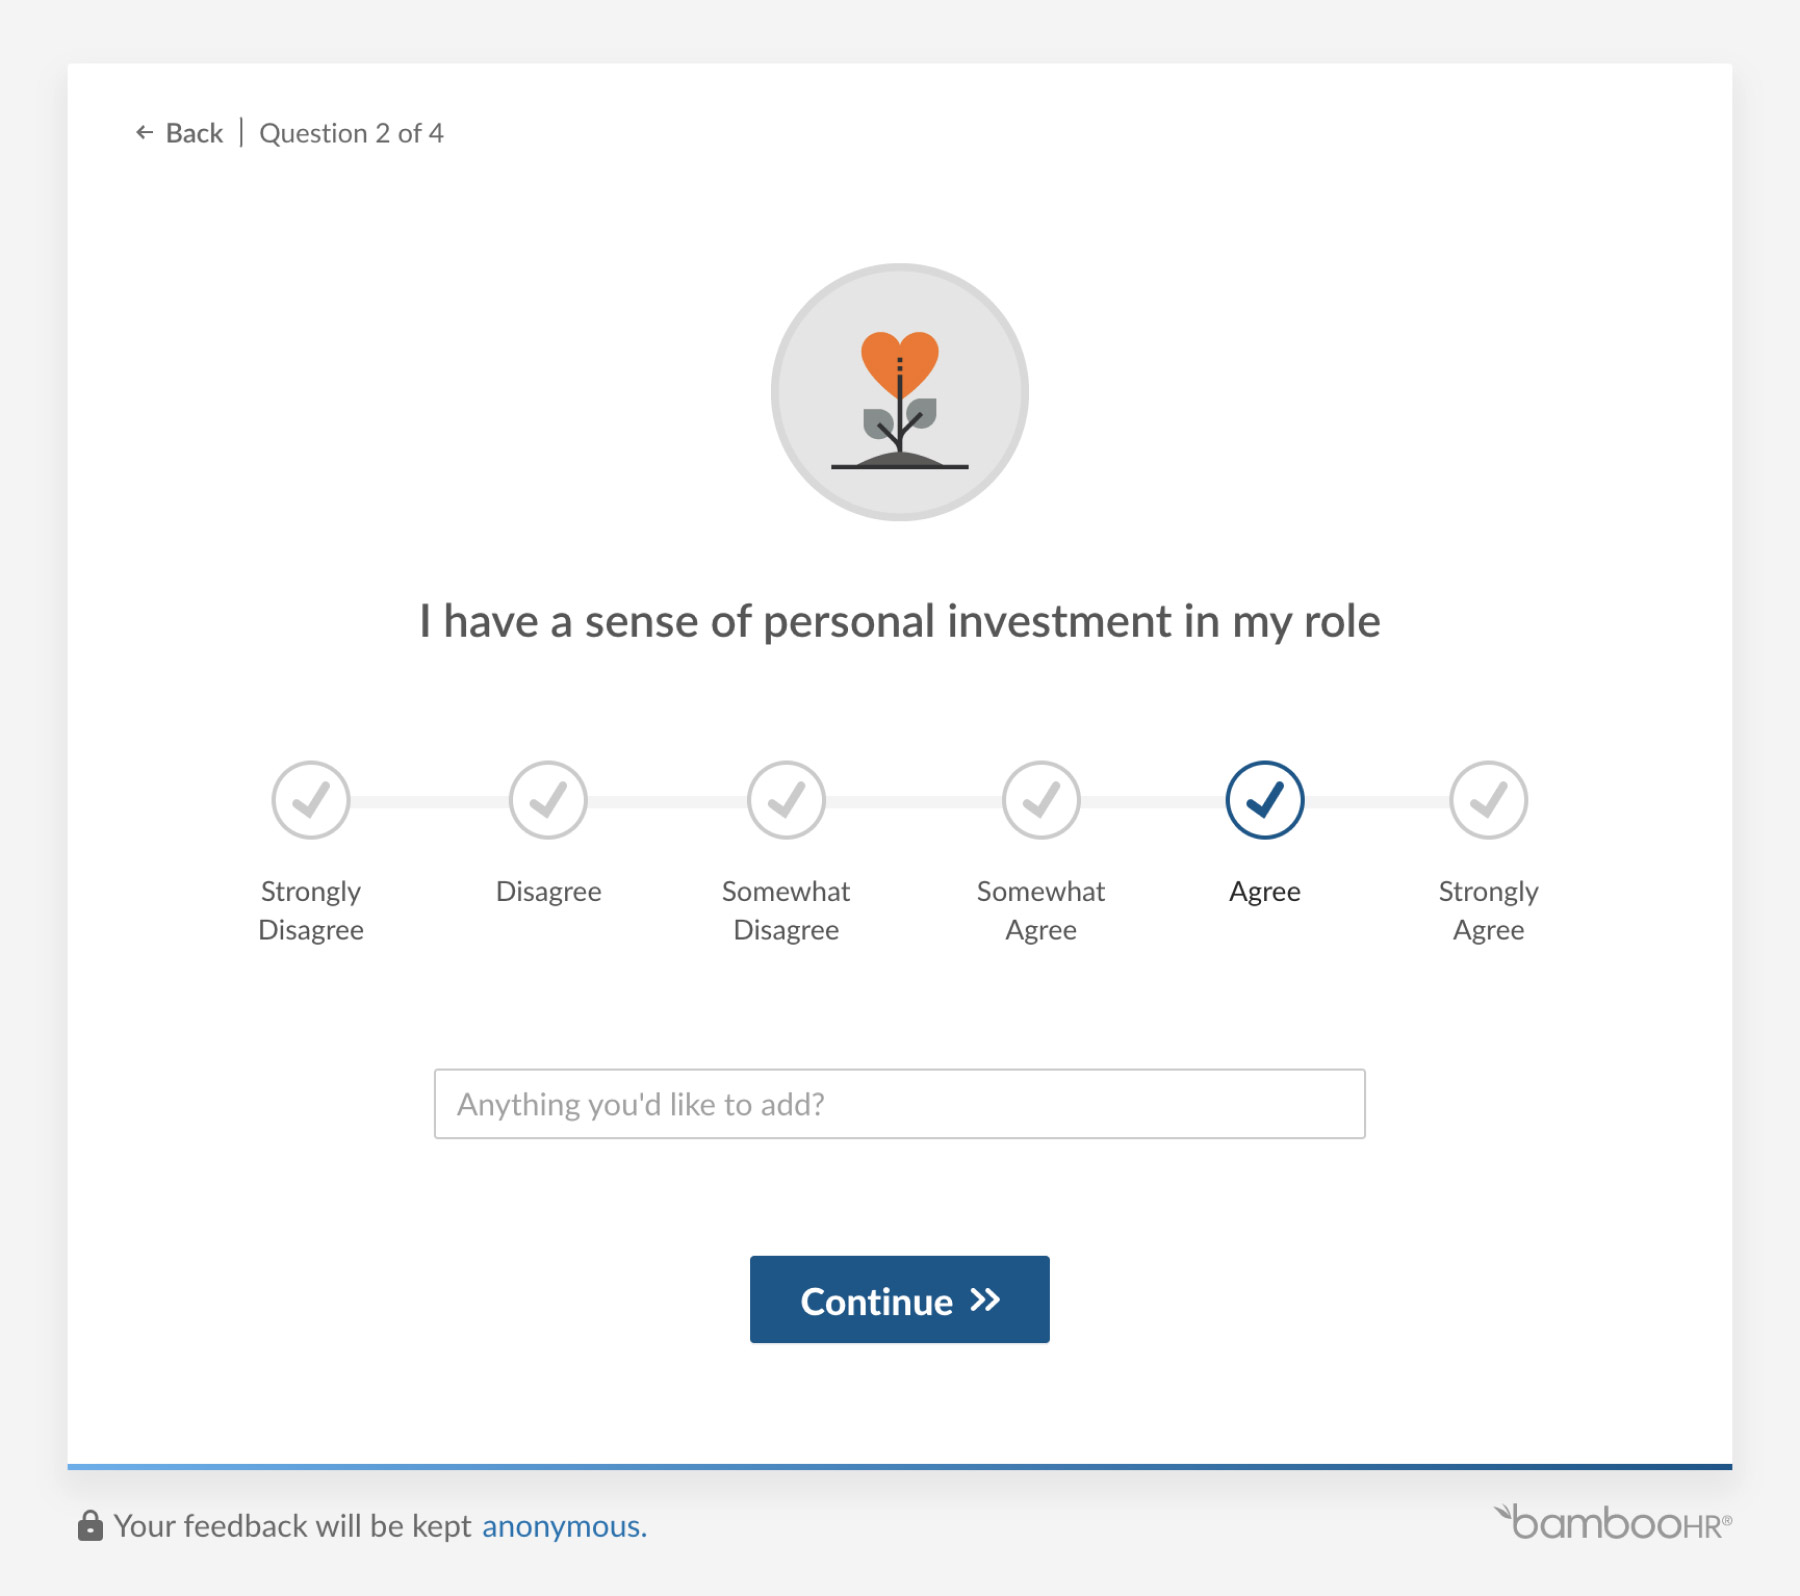Screen dimensions: 1800x1596
Task: Choose the Somewhat Agree checkmark circle
Action: coord(1041,800)
